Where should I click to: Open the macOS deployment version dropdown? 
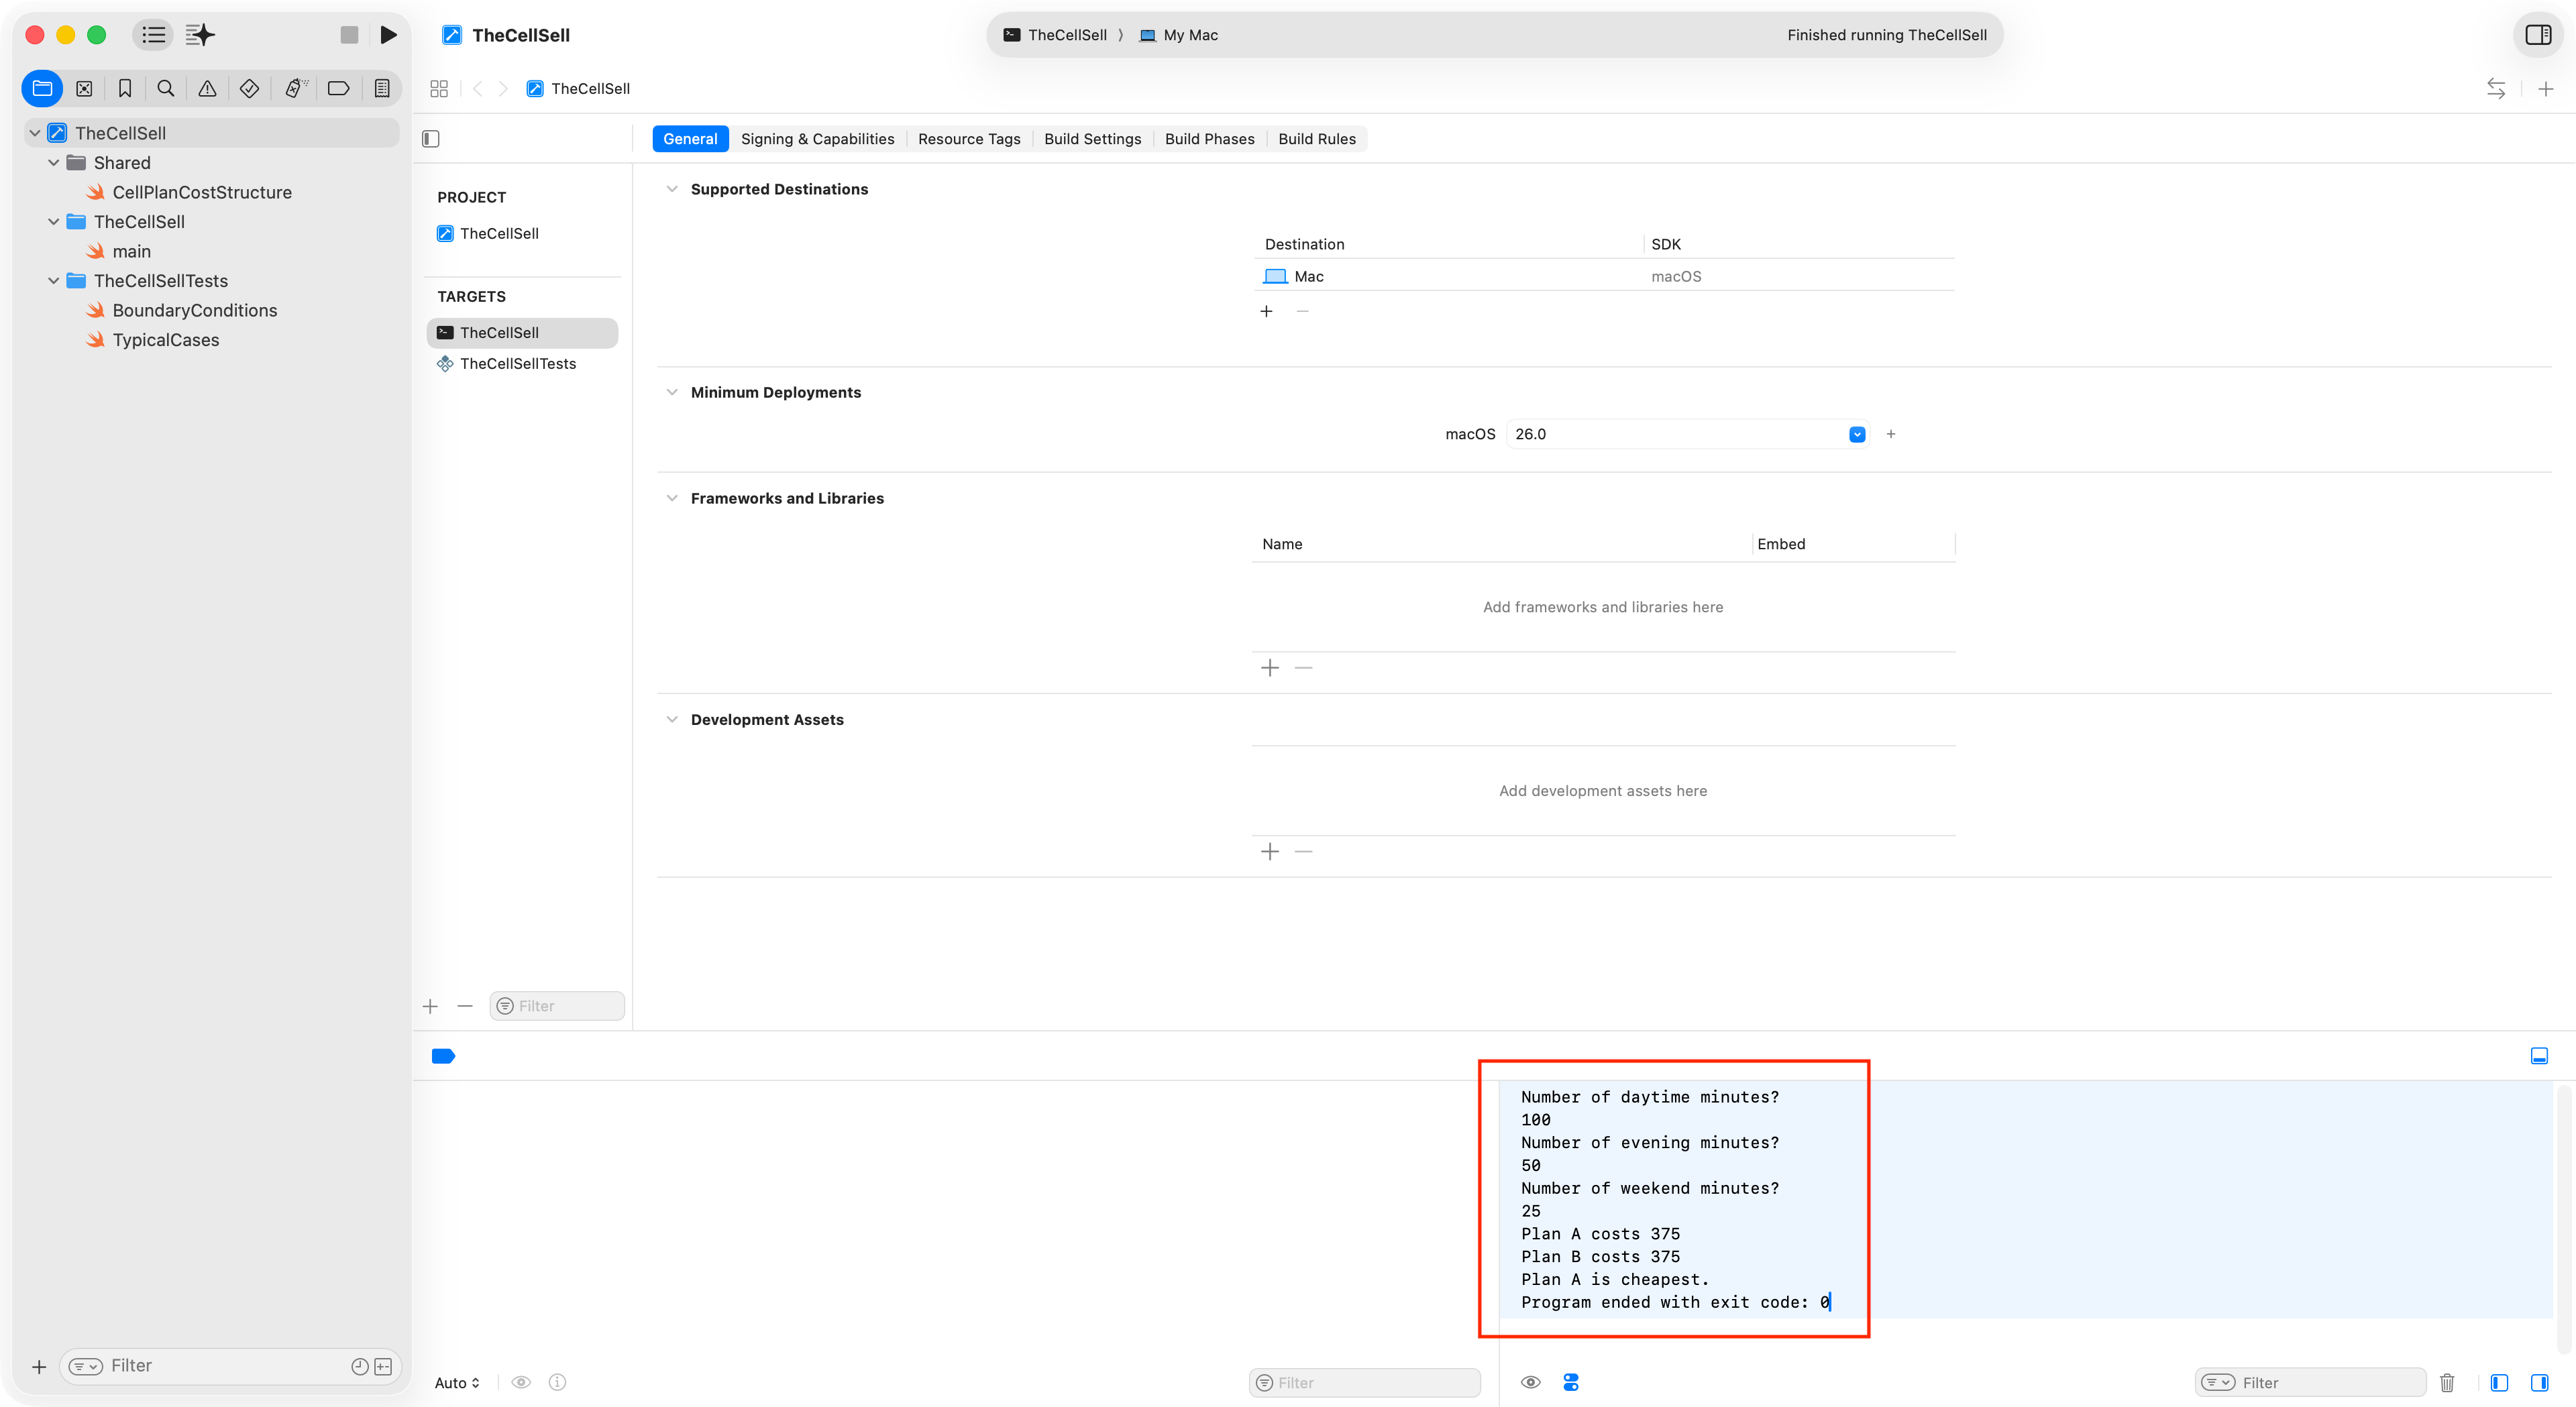point(1857,434)
